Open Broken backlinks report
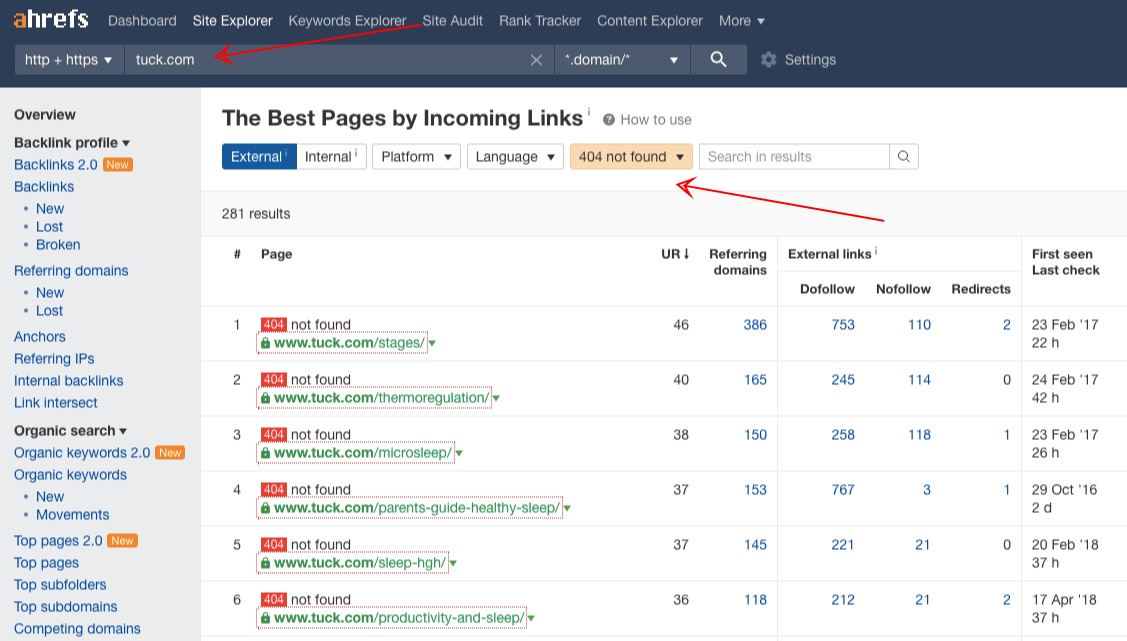Image resolution: width=1127 pixels, height=641 pixels. coord(58,244)
